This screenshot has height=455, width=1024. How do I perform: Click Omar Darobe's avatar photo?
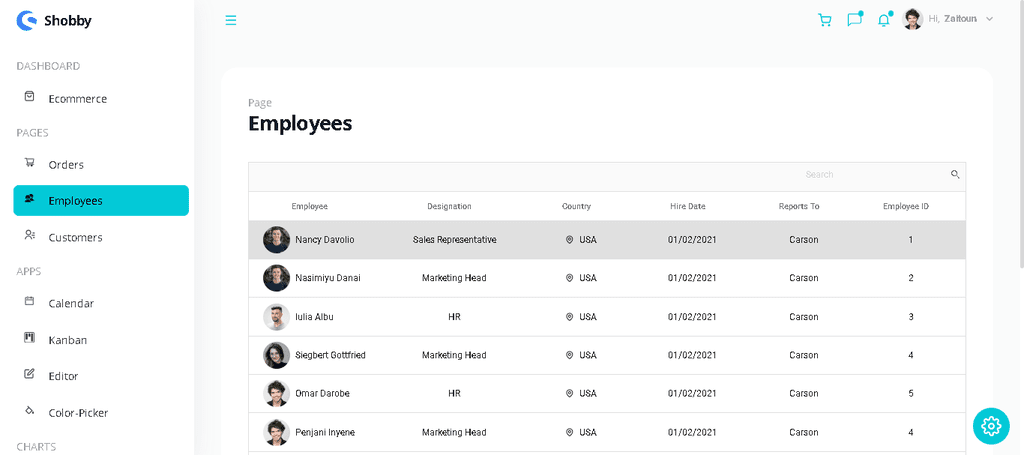coord(276,394)
